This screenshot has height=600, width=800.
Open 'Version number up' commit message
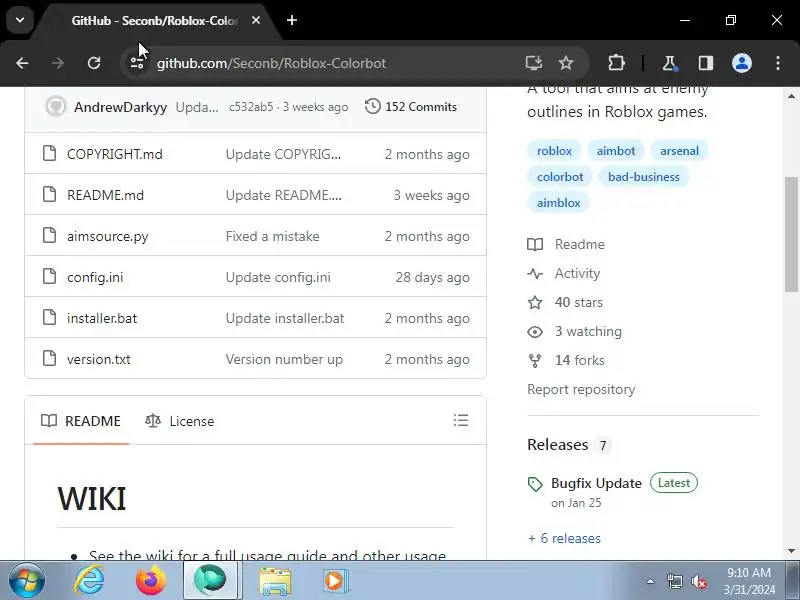tap(284, 359)
